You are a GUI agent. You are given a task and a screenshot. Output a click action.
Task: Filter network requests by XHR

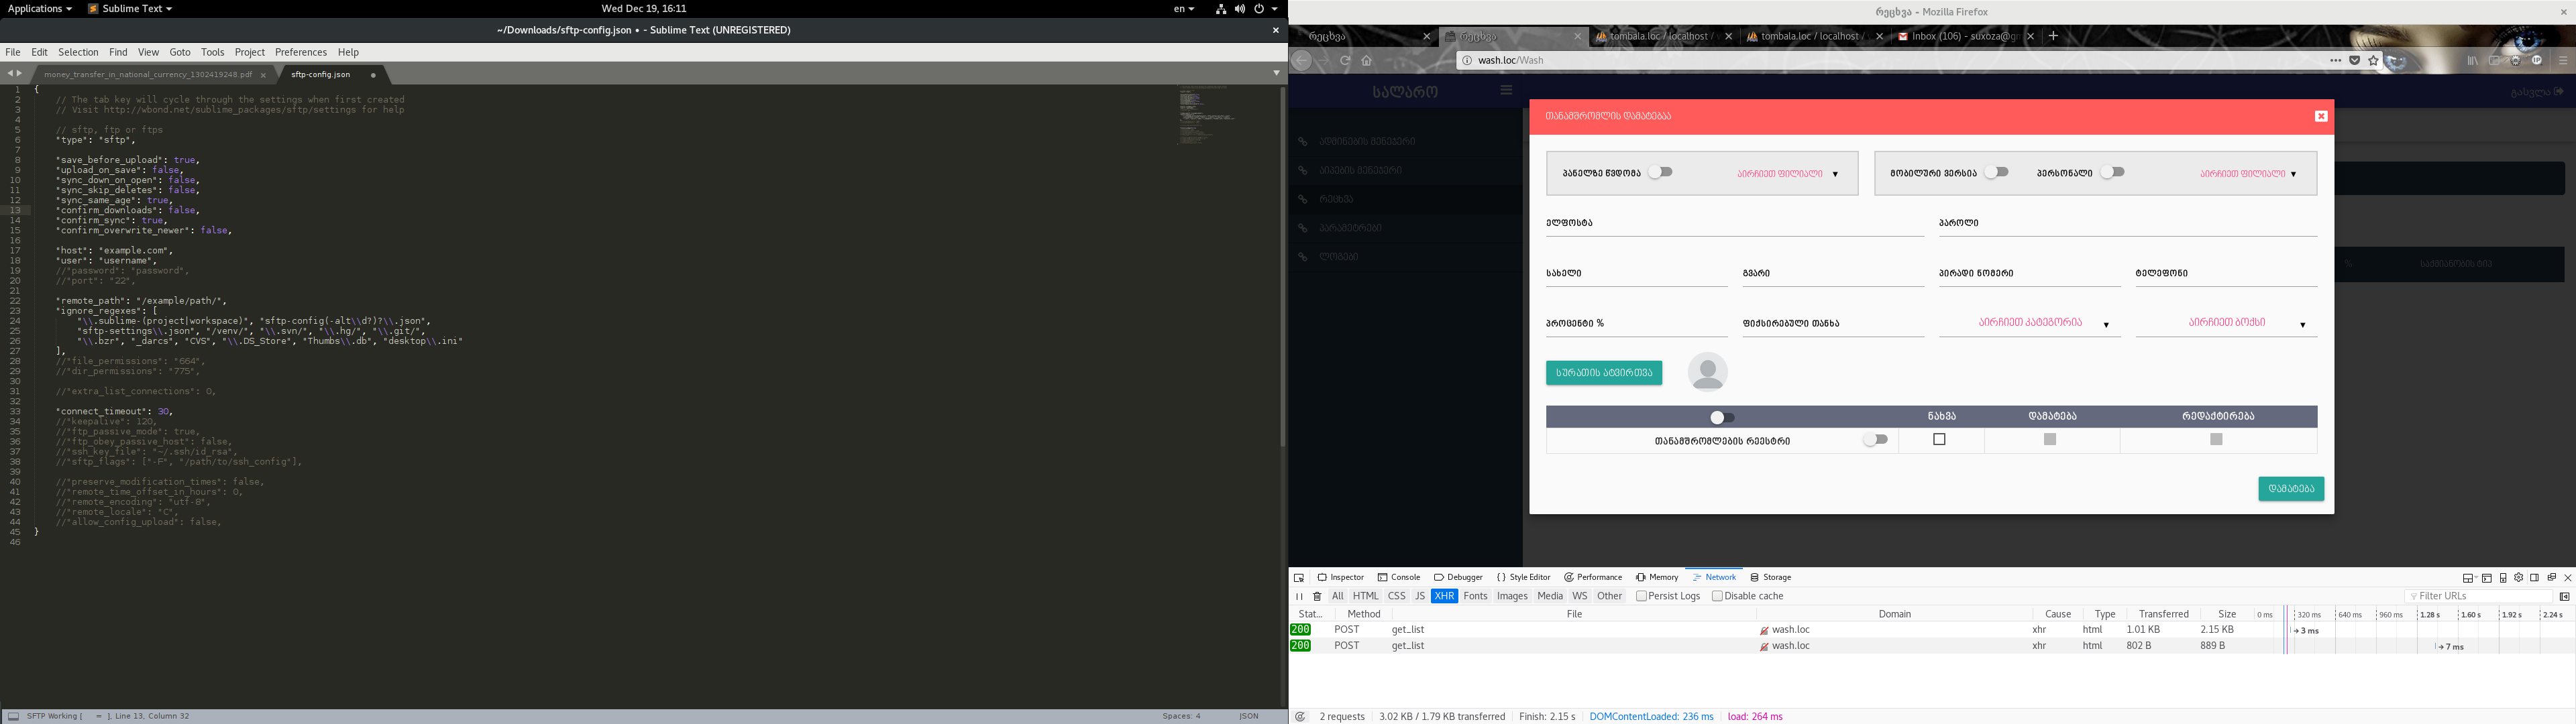point(1444,596)
